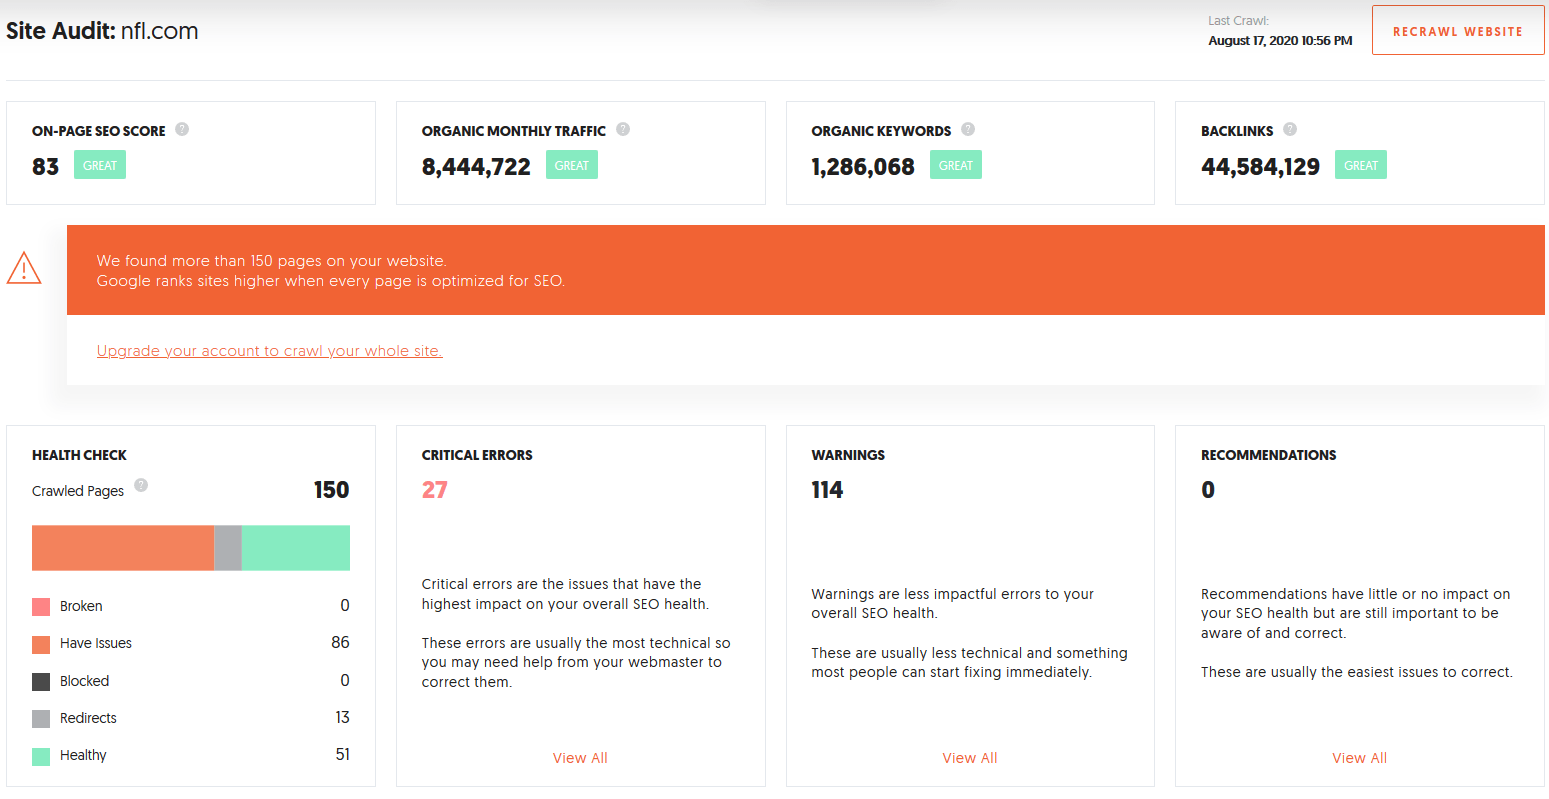Select the Broken row label
Image resolution: width=1549 pixels, height=799 pixels.
point(81,606)
